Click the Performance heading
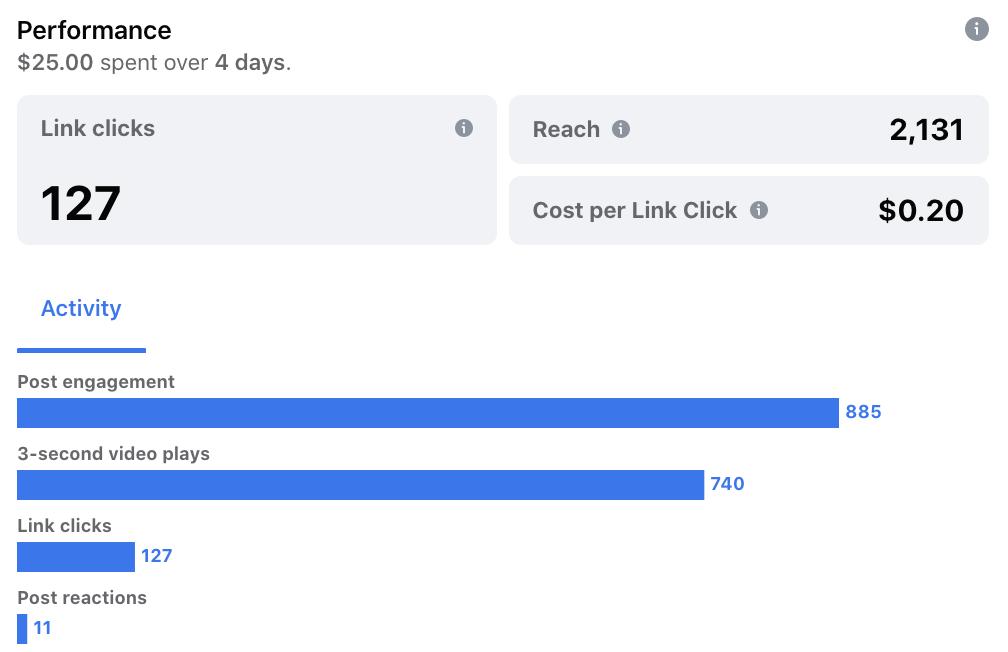1008x652 pixels. 94,30
